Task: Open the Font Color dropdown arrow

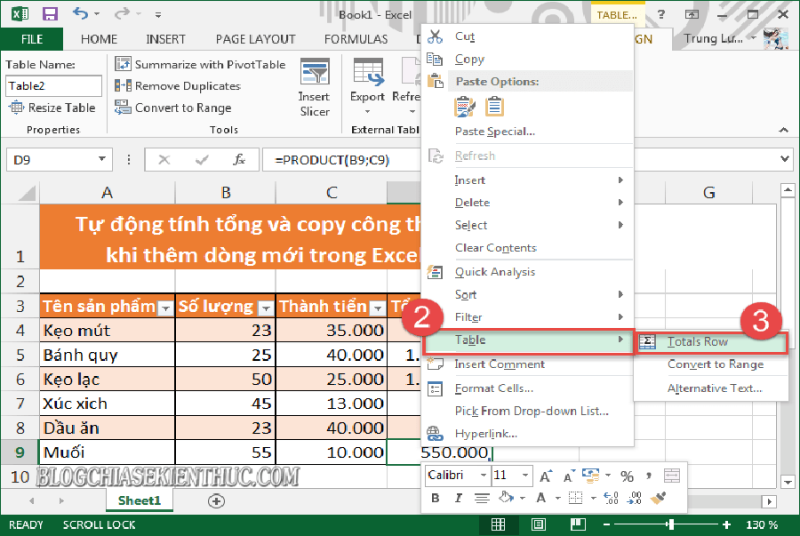Action: 558,498
